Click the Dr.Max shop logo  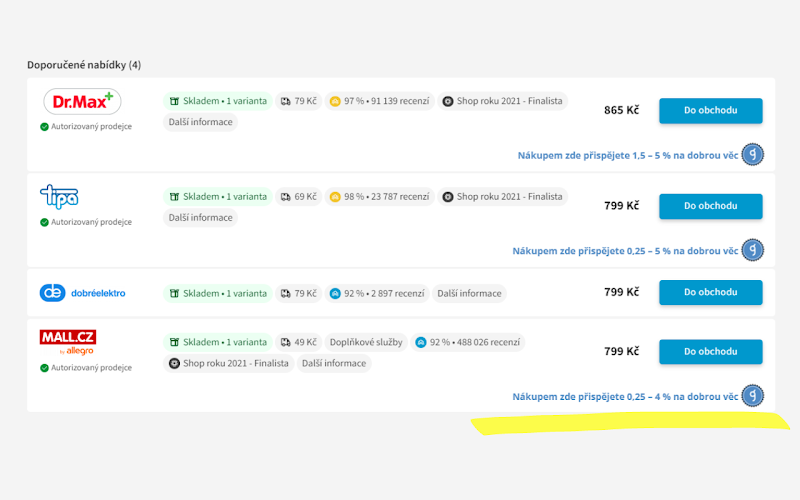point(82,102)
